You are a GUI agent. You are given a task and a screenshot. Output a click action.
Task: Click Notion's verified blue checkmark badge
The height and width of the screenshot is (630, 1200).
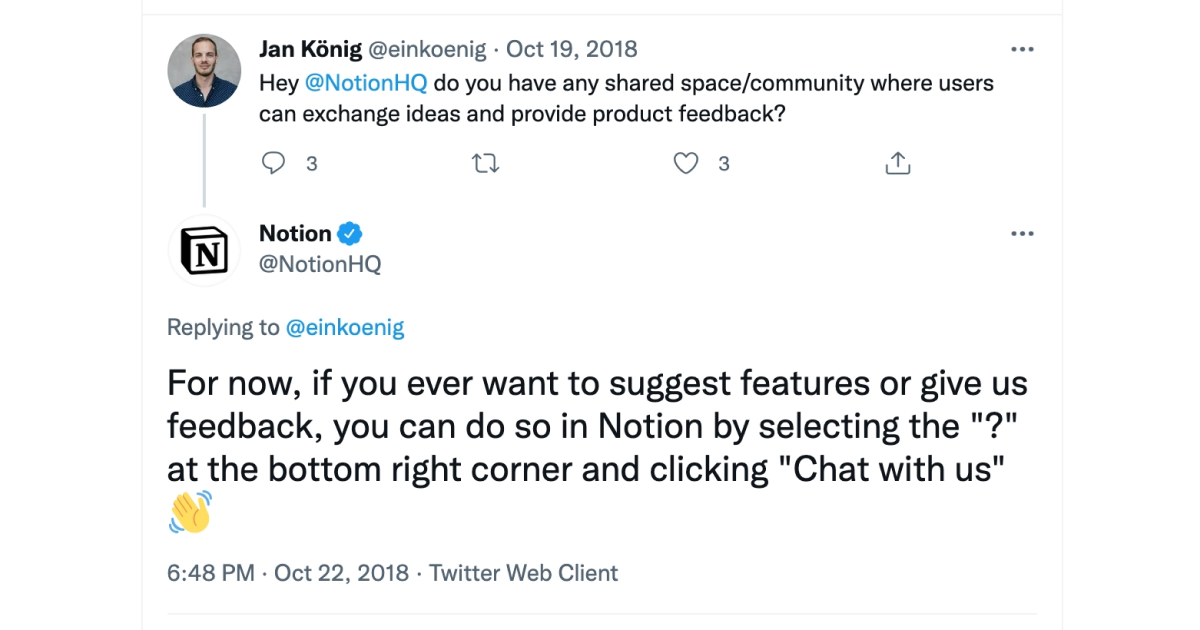(348, 233)
